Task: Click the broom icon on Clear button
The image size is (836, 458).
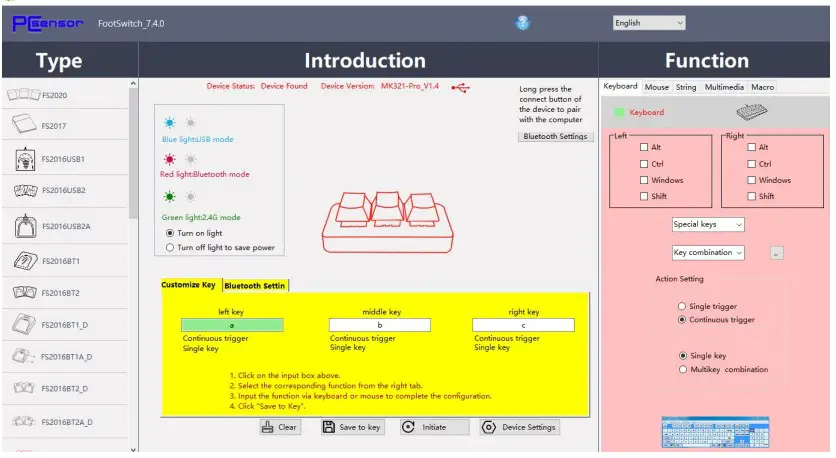Action: coord(268,427)
